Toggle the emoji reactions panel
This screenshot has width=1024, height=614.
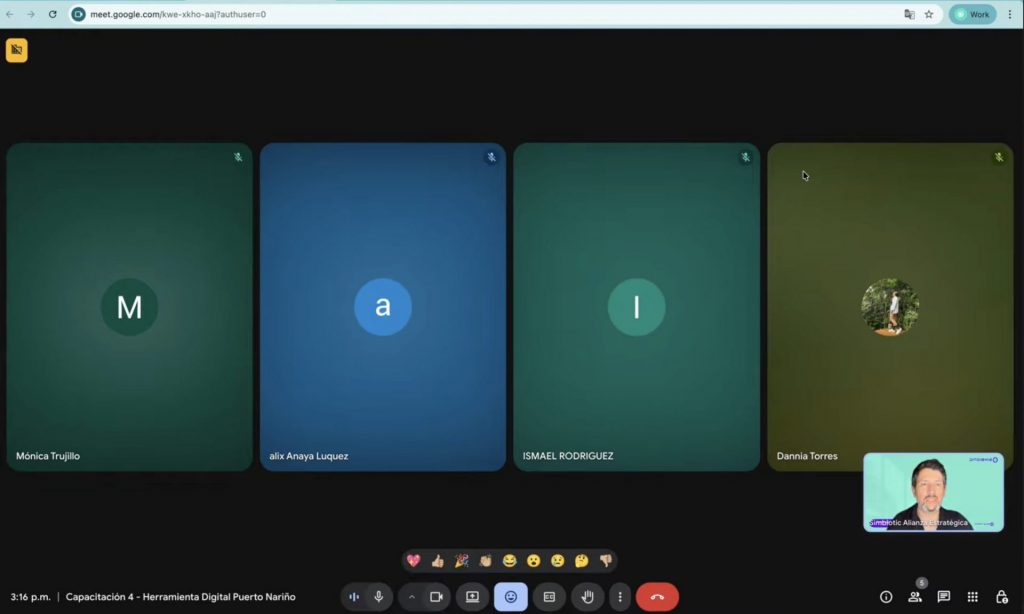click(x=511, y=597)
